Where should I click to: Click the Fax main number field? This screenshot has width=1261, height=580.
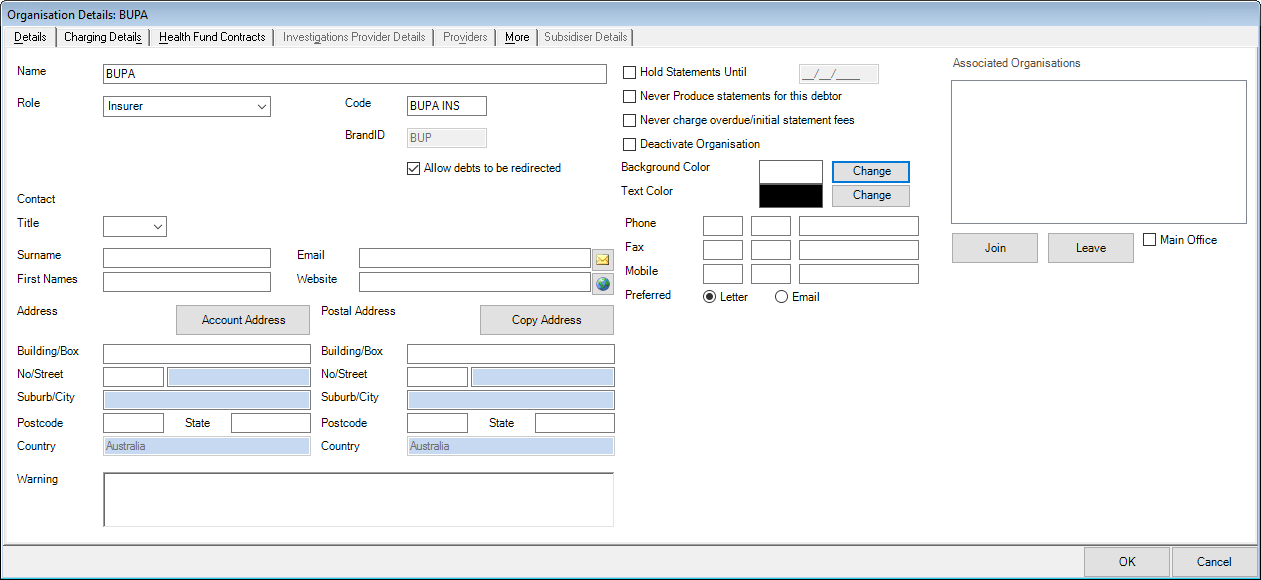click(x=859, y=250)
